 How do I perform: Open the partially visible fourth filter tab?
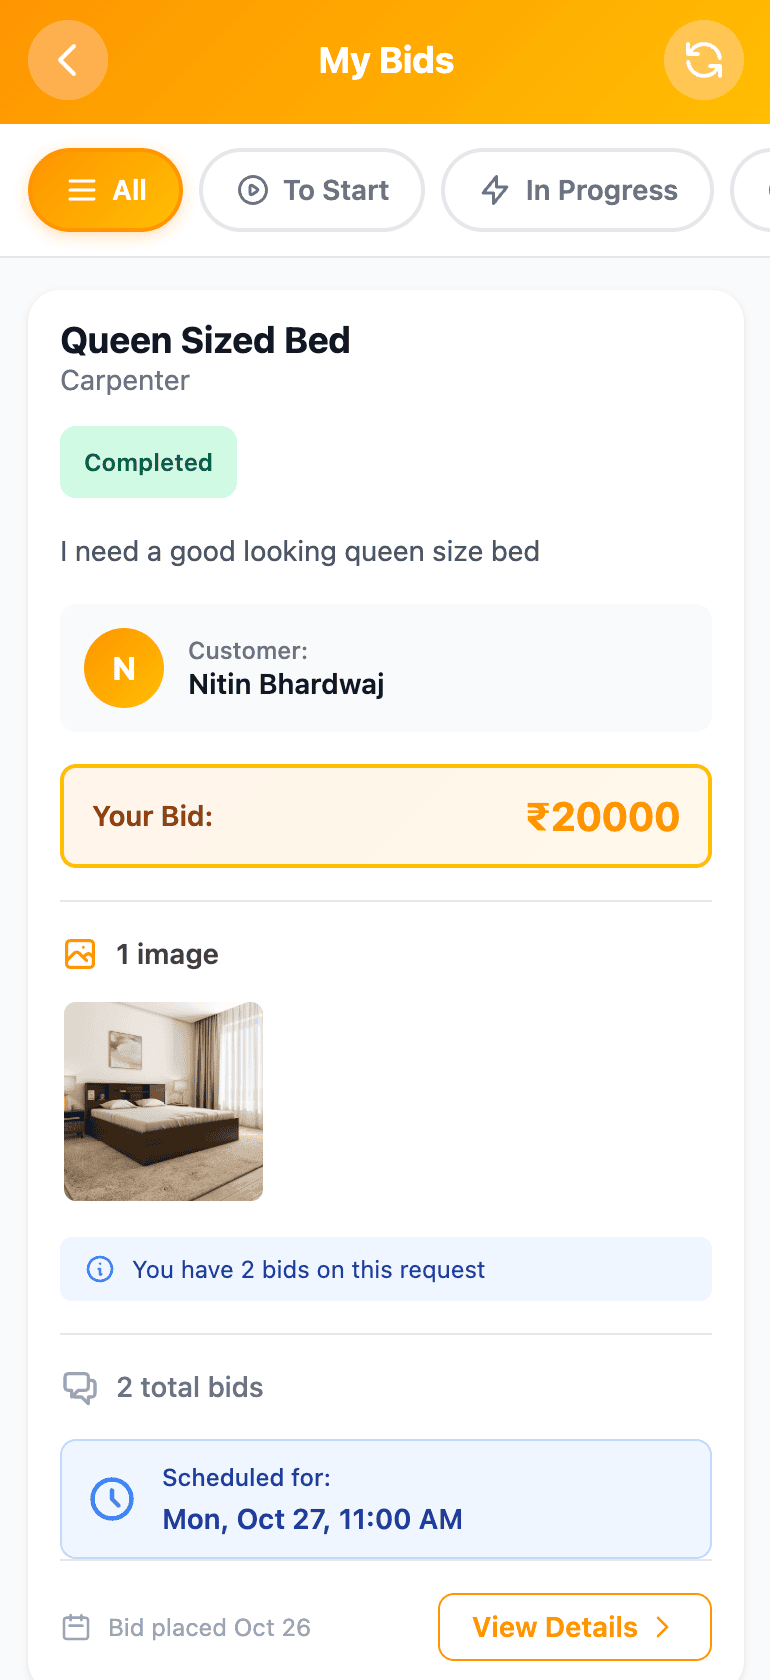tap(752, 190)
